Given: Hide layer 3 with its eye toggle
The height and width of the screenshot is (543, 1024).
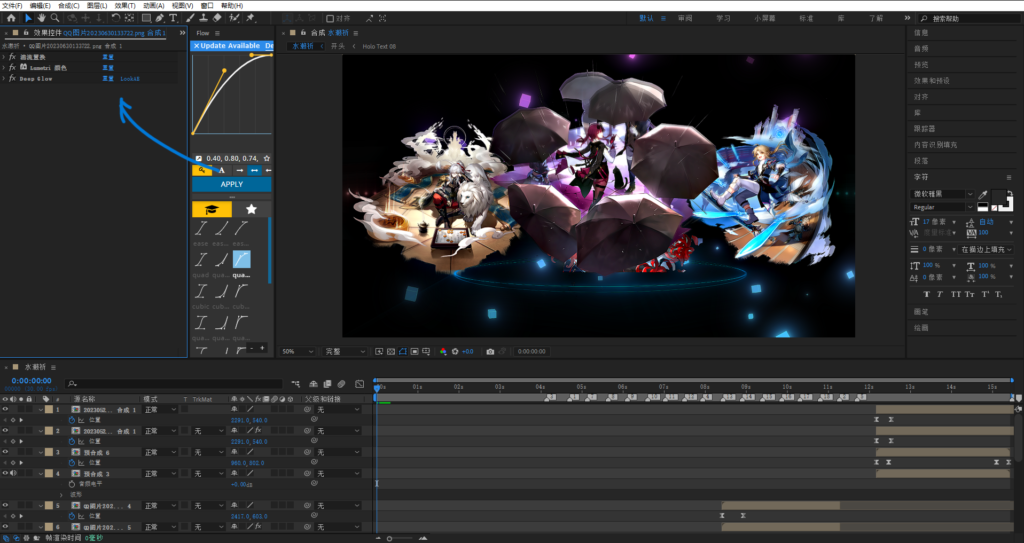Looking at the screenshot, I should pos(5,452).
